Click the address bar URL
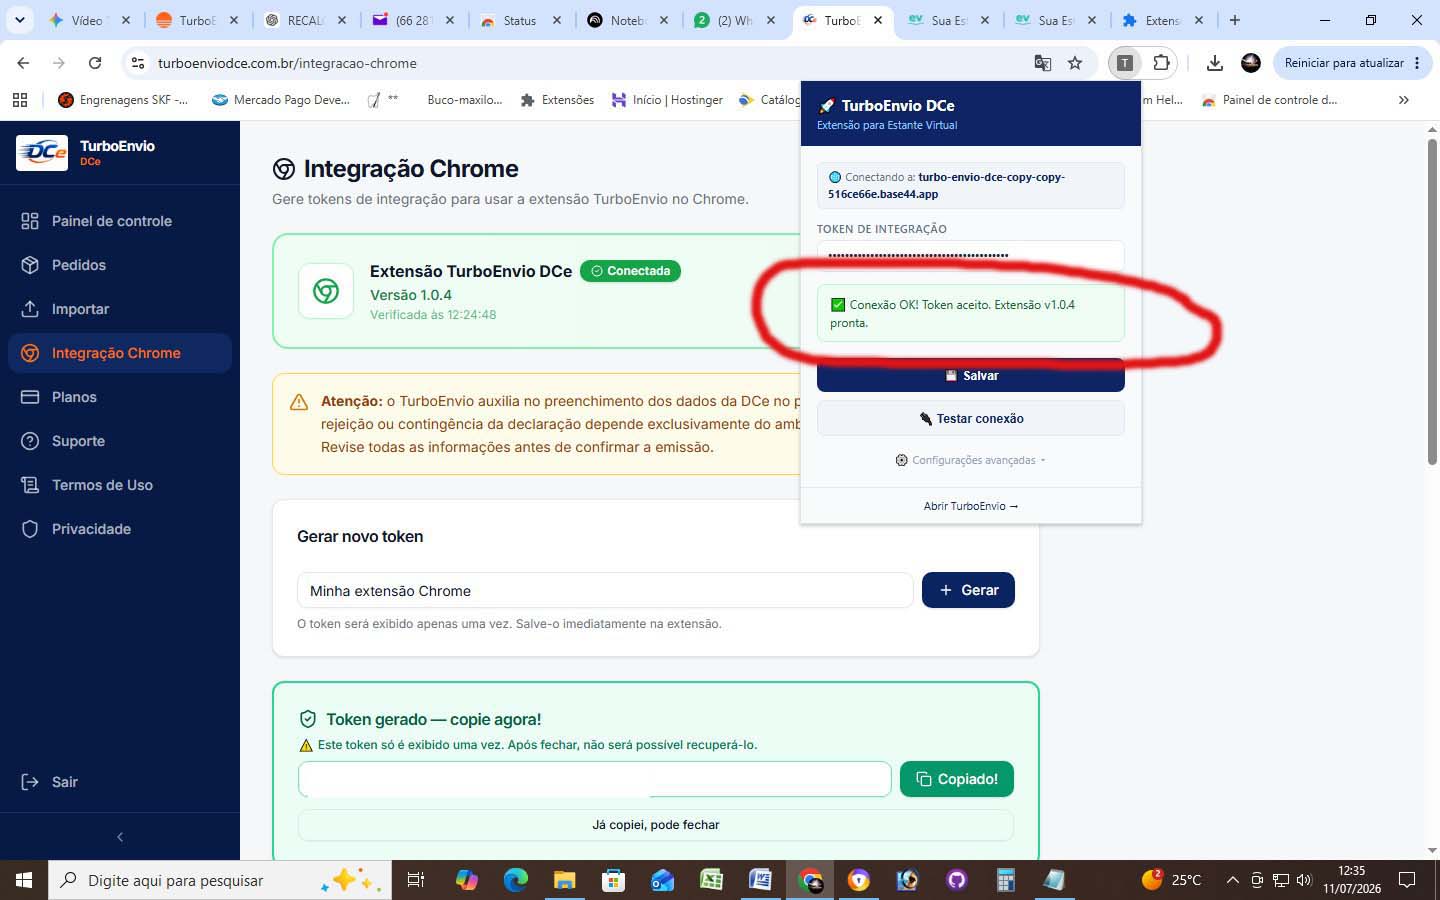 pos(287,63)
